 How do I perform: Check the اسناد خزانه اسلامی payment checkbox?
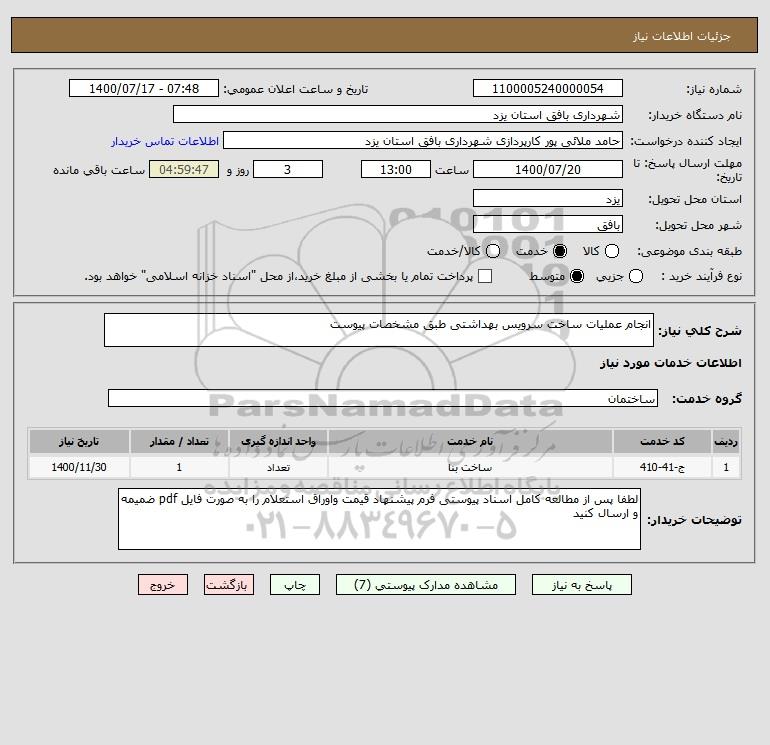click(x=485, y=276)
